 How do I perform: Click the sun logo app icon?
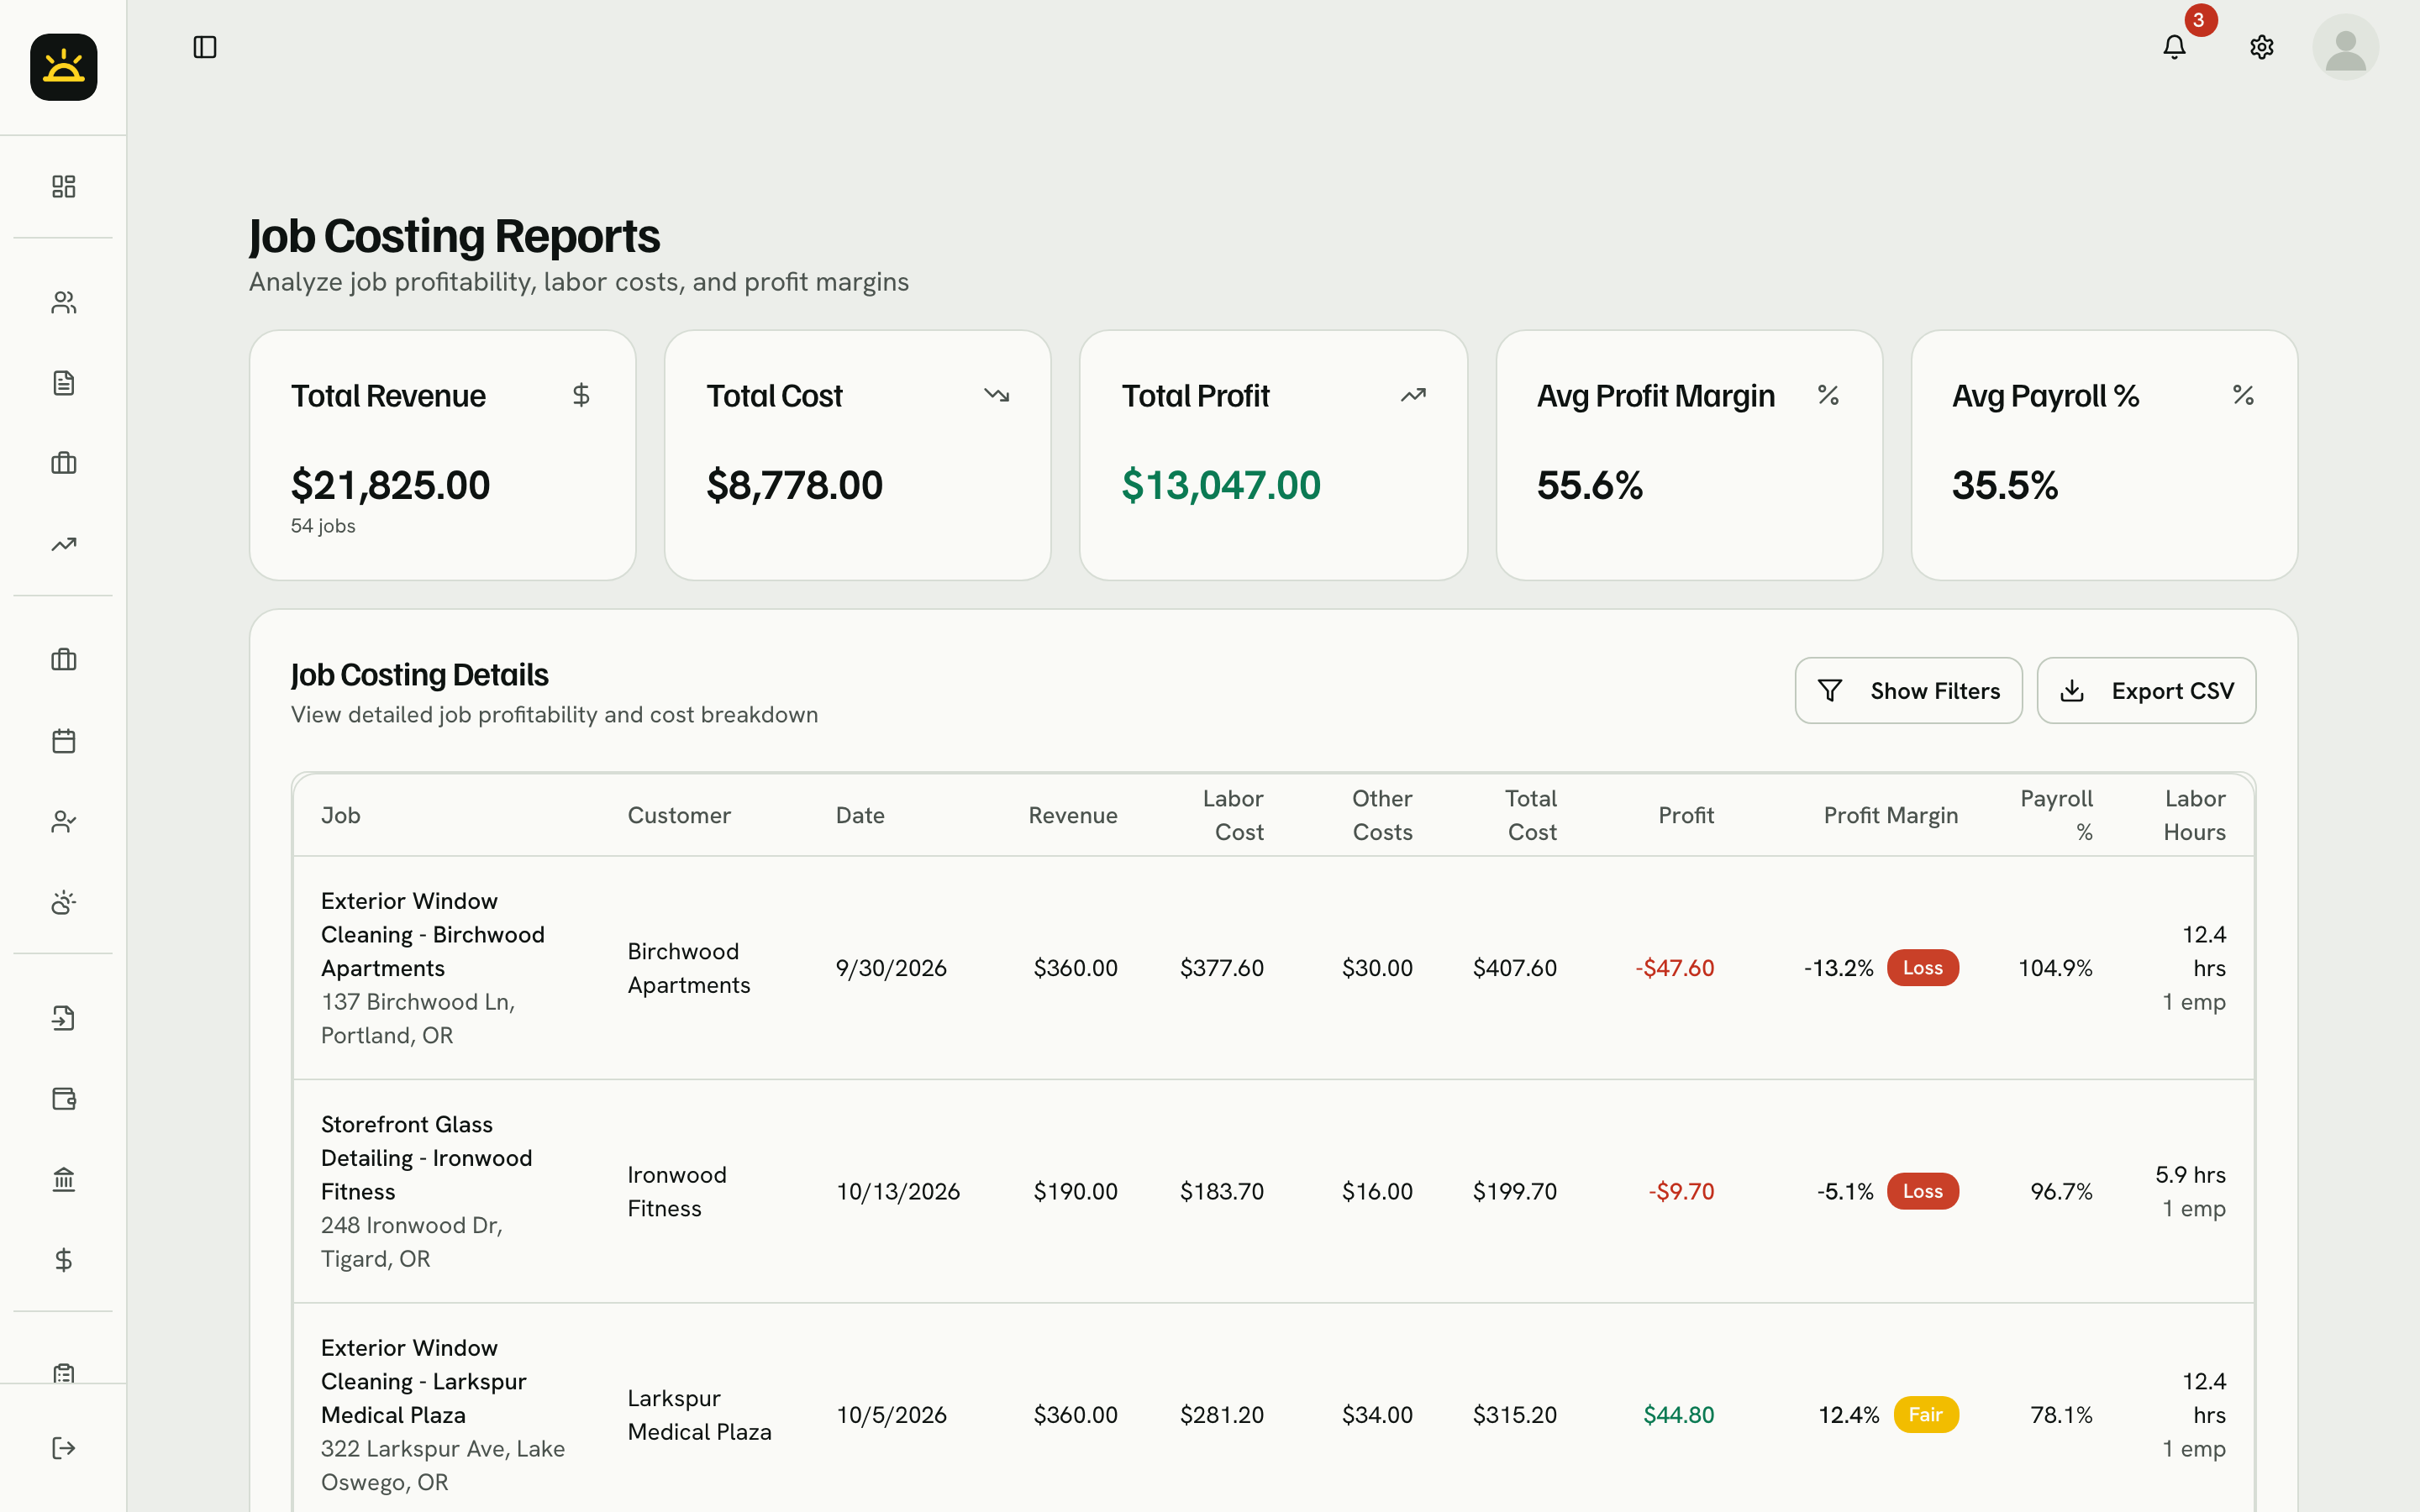click(63, 67)
